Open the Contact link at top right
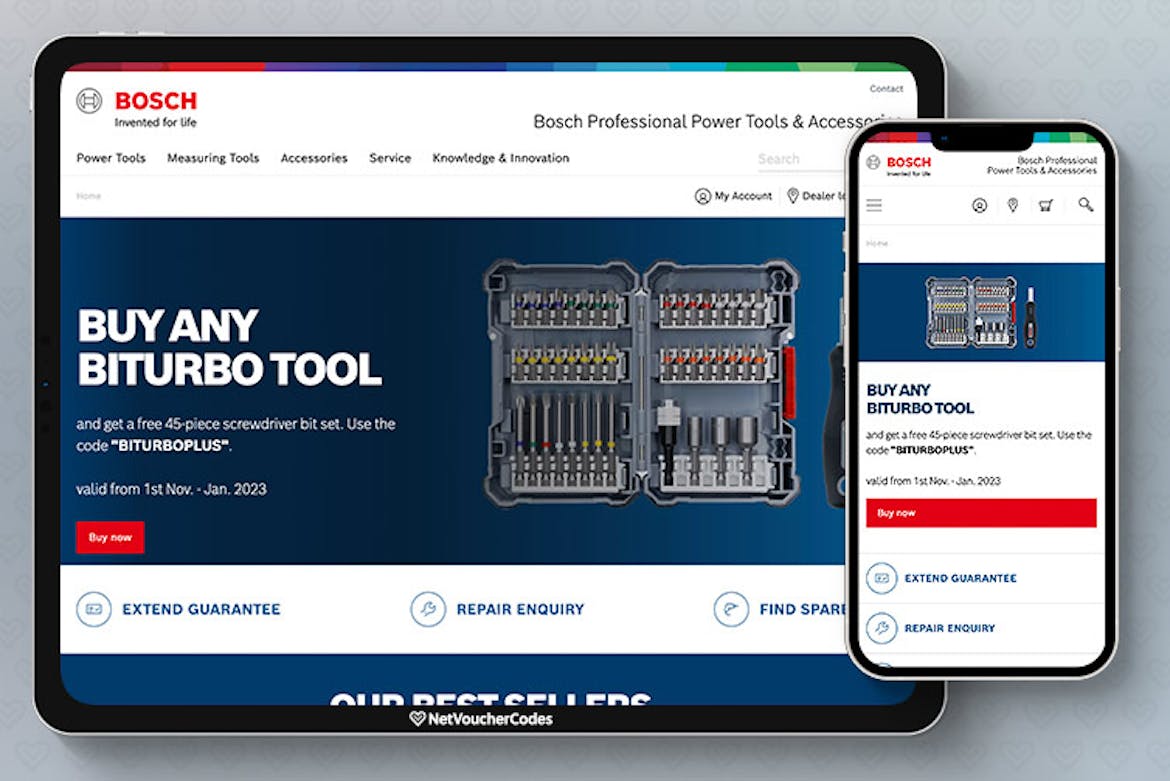Viewport: 1170px width, 781px height. pyautogui.click(x=886, y=88)
